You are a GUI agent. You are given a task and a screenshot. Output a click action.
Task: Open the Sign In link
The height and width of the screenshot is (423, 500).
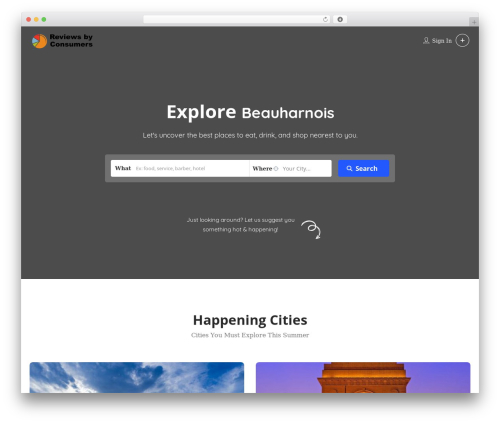tap(442, 41)
